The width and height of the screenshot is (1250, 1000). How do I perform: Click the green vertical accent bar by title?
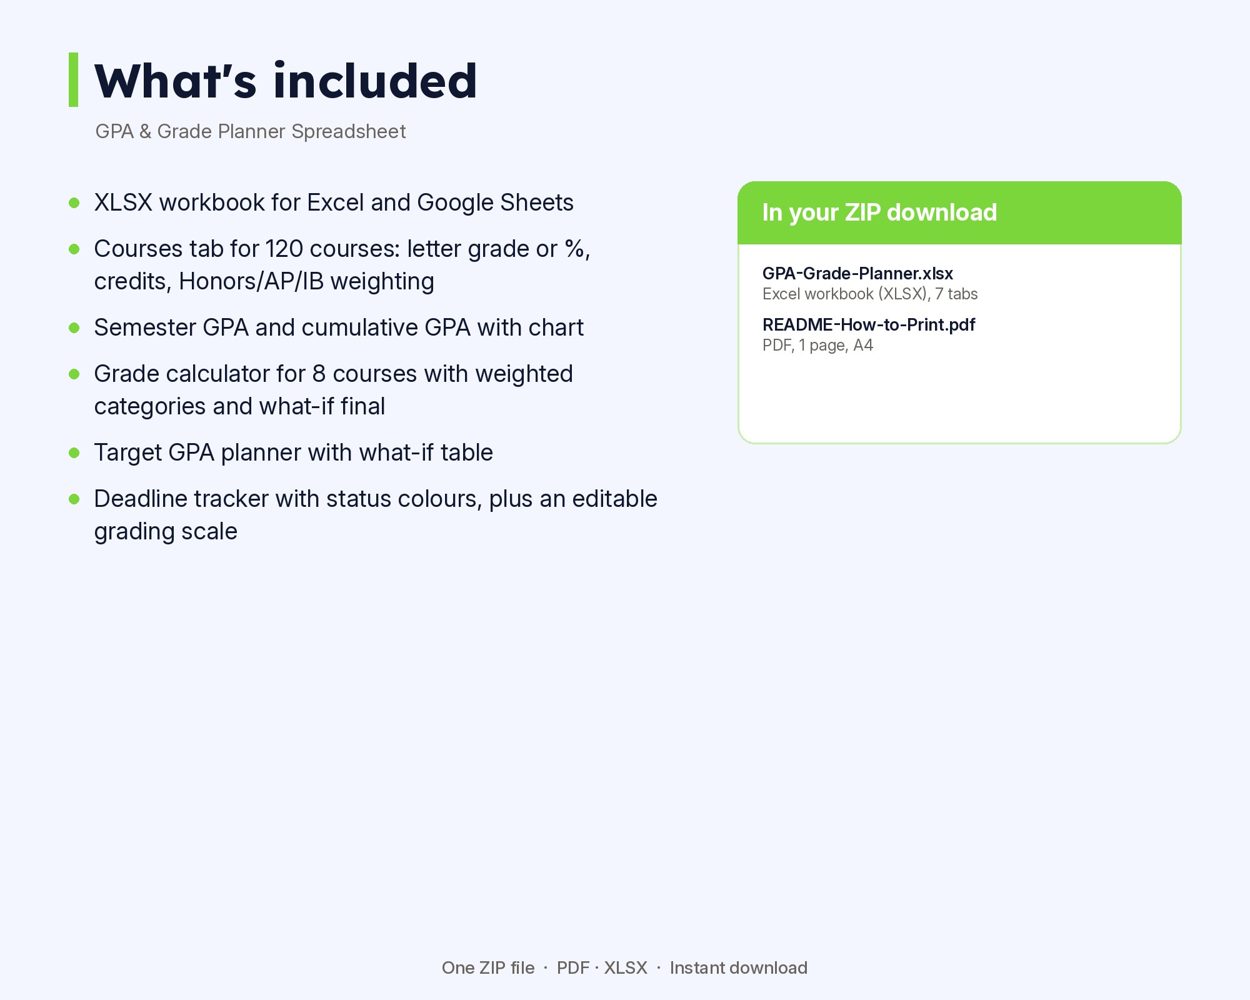[x=73, y=80]
